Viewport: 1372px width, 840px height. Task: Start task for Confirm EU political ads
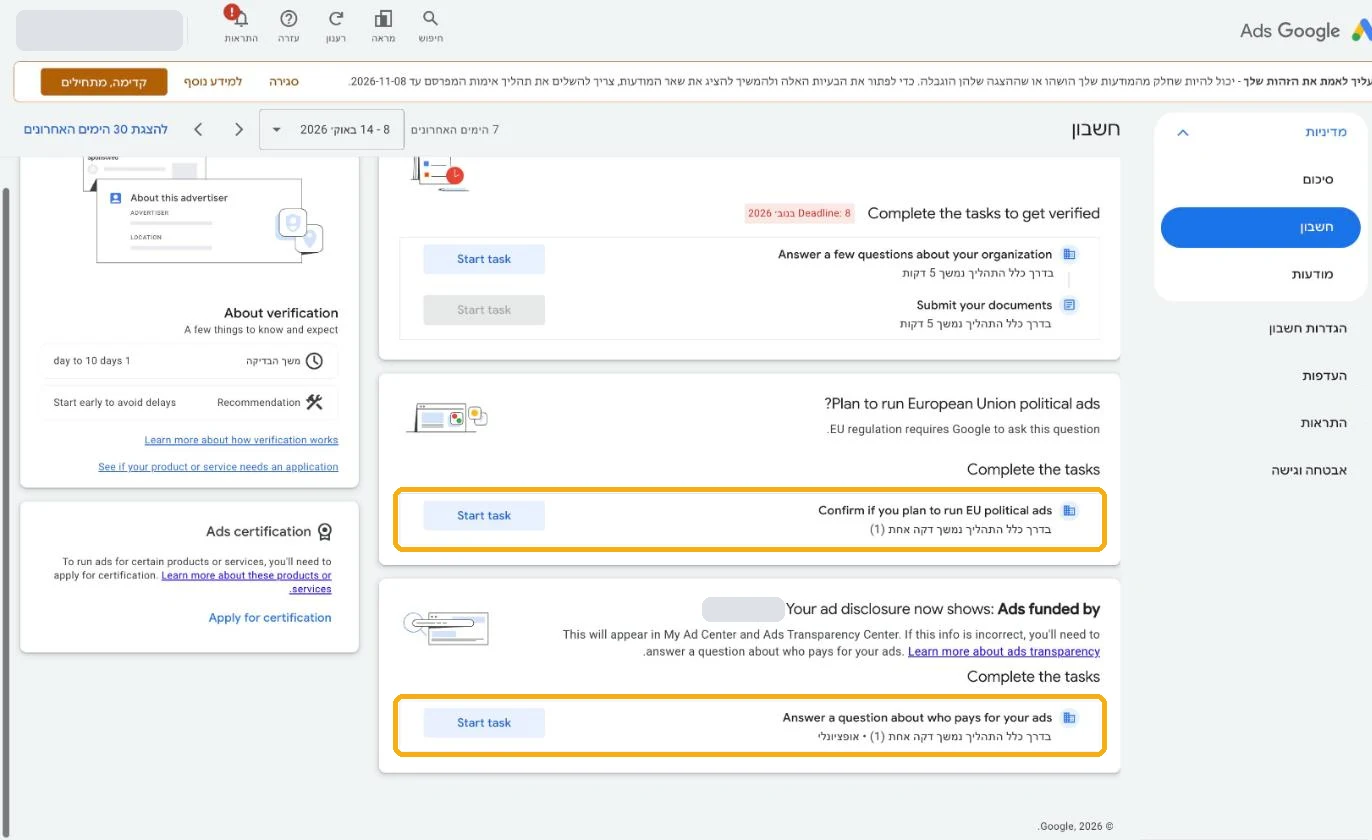(484, 516)
